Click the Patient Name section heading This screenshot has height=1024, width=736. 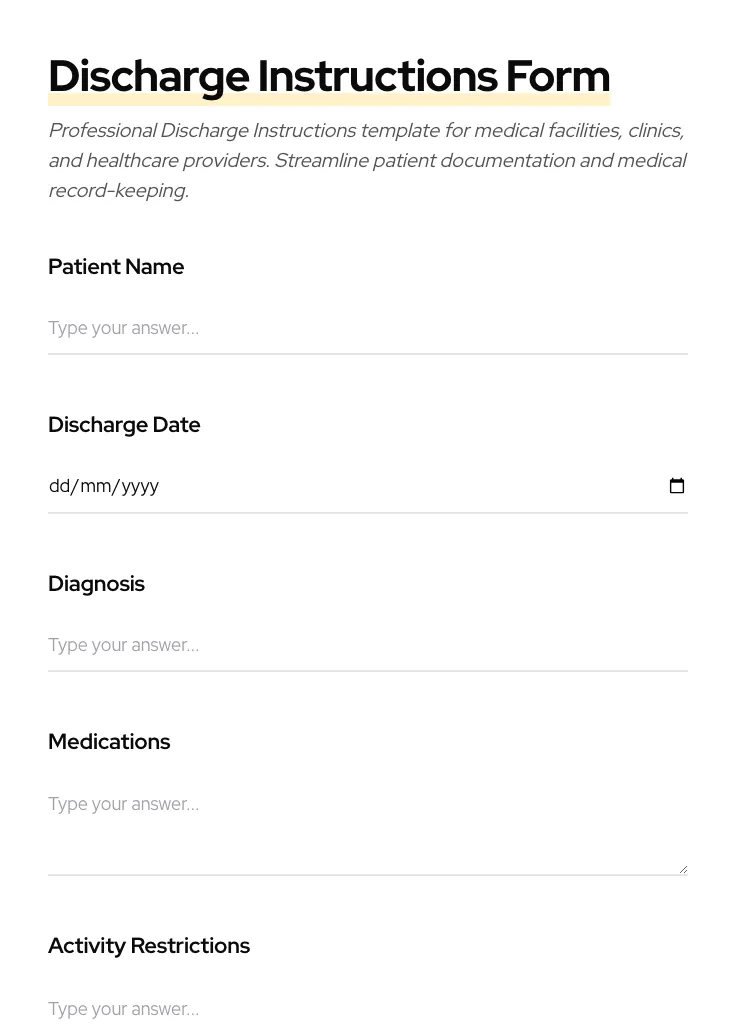pyautogui.click(x=116, y=267)
